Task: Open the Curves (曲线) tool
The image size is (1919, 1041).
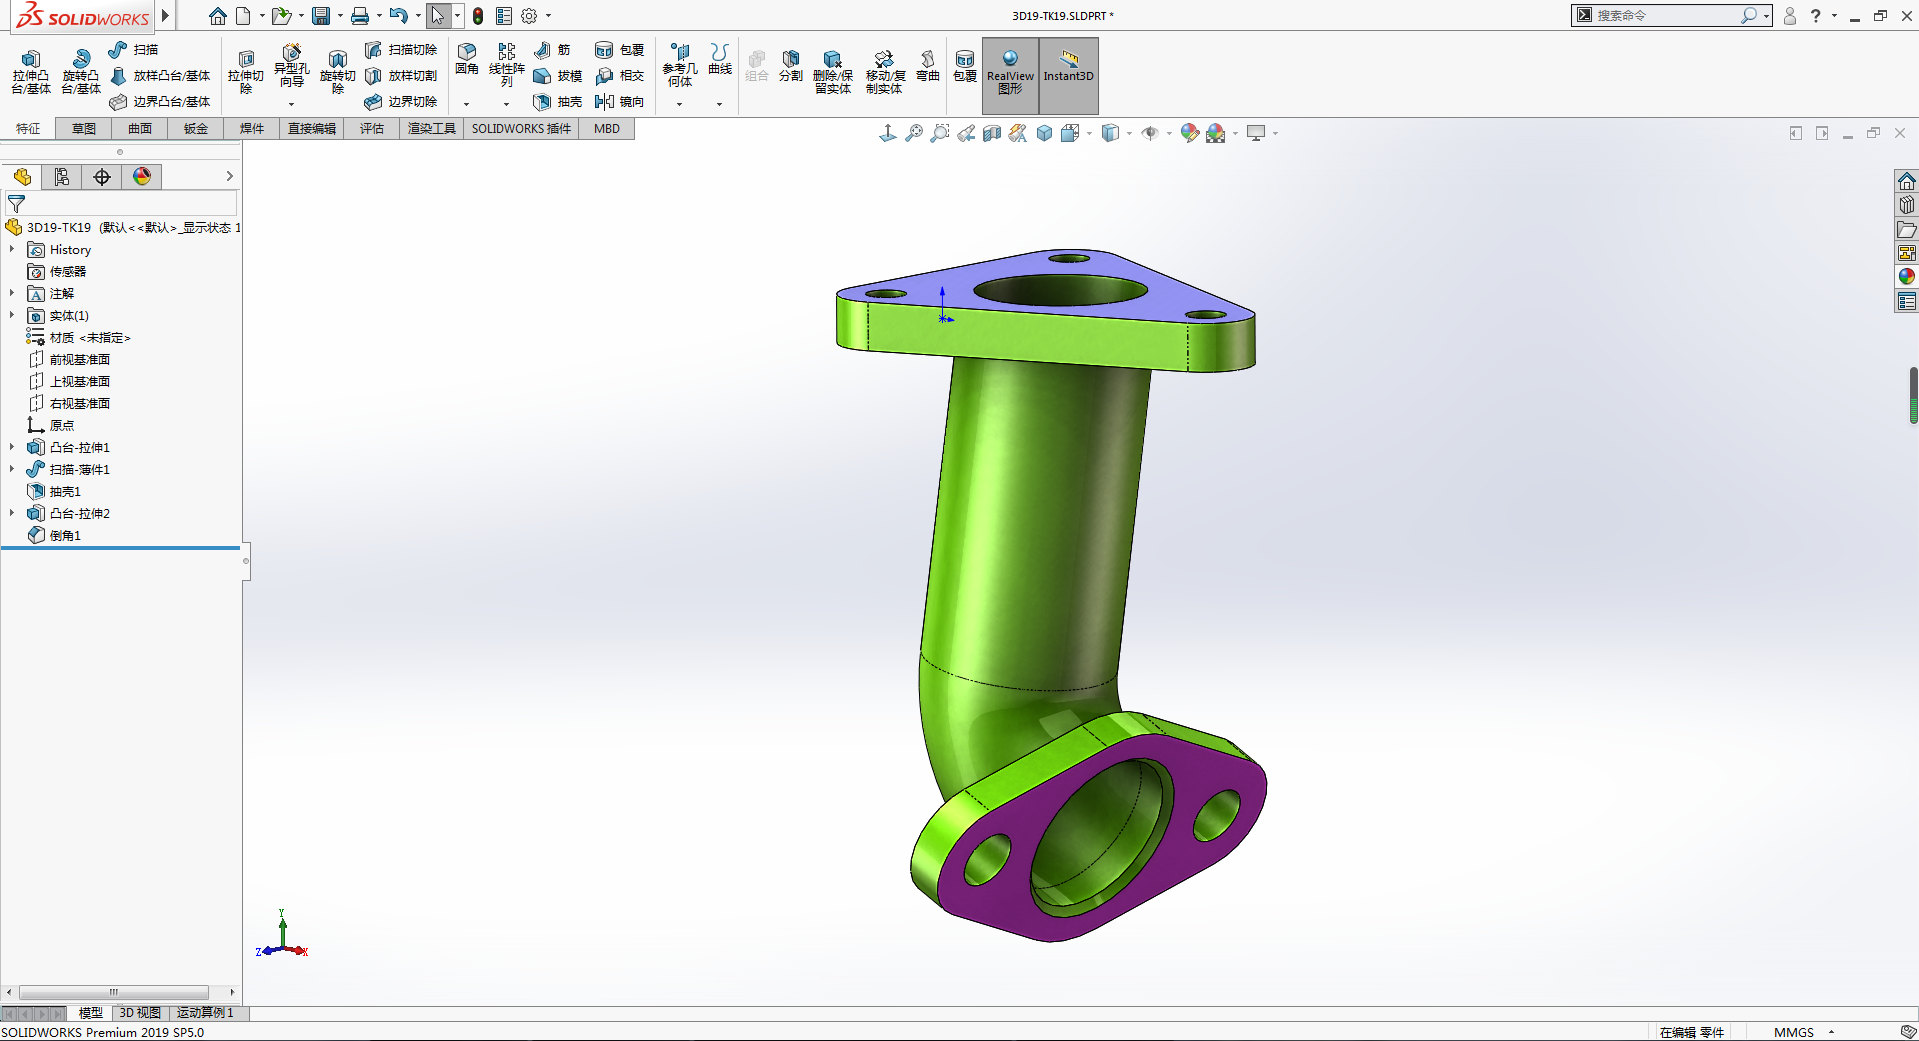Action: point(720,59)
